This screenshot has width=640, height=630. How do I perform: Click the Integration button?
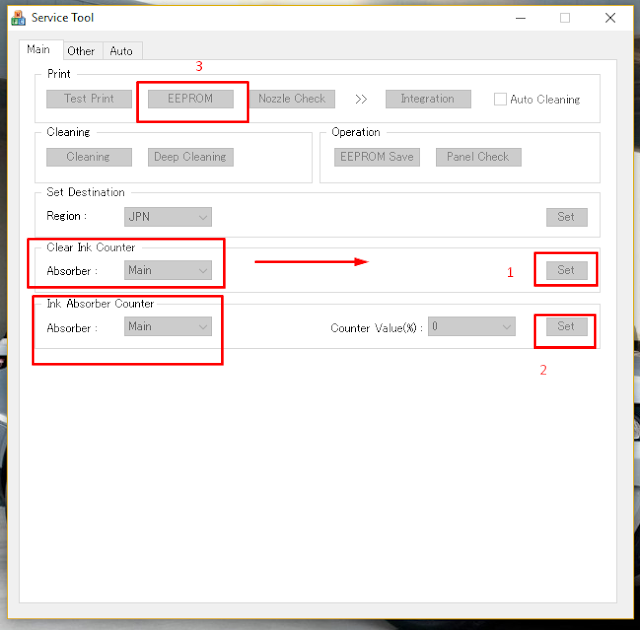(x=428, y=99)
